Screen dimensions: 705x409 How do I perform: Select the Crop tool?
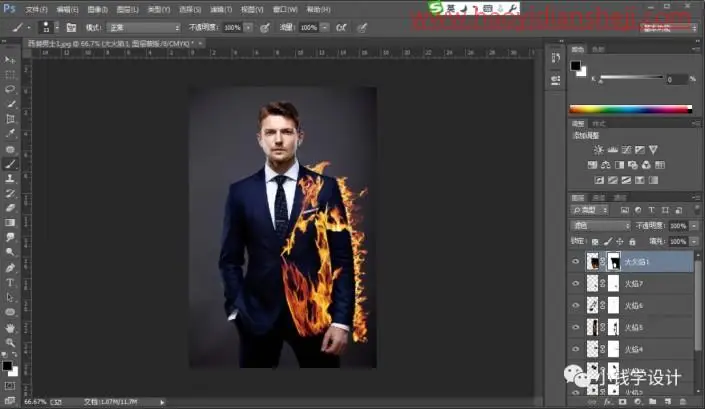[x=10, y=119]
